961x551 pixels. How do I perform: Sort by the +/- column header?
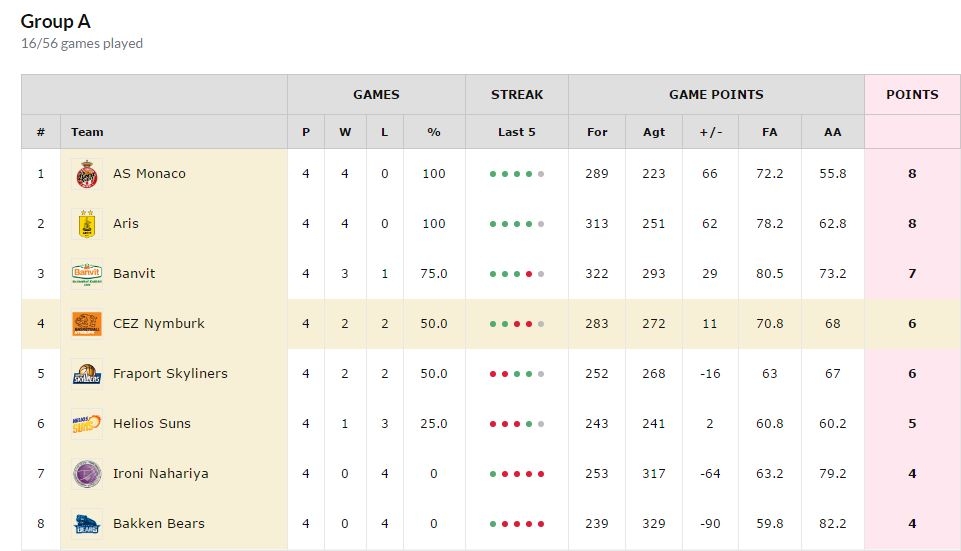[710, 132]
